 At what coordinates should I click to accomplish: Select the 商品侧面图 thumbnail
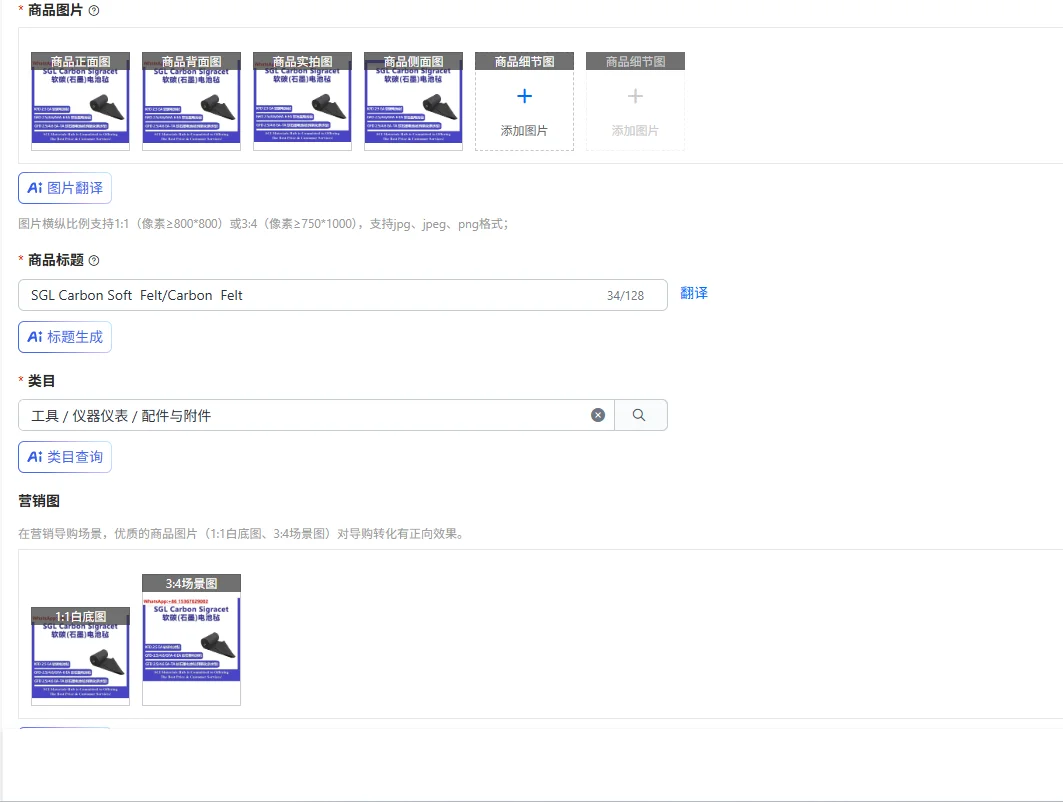pos(414,101)
